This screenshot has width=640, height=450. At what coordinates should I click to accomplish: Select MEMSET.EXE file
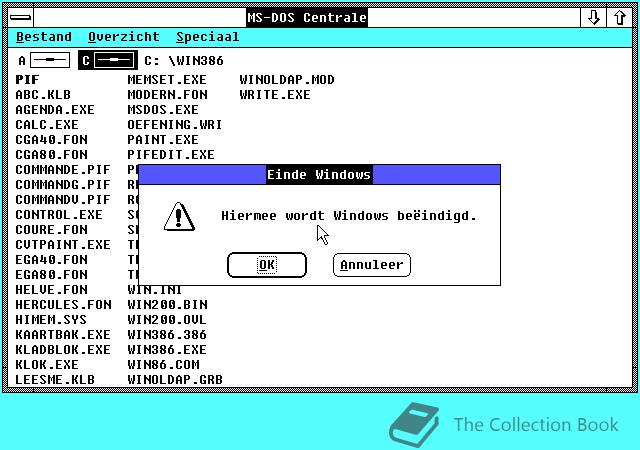pyautogui.click(x=167, y=80)
